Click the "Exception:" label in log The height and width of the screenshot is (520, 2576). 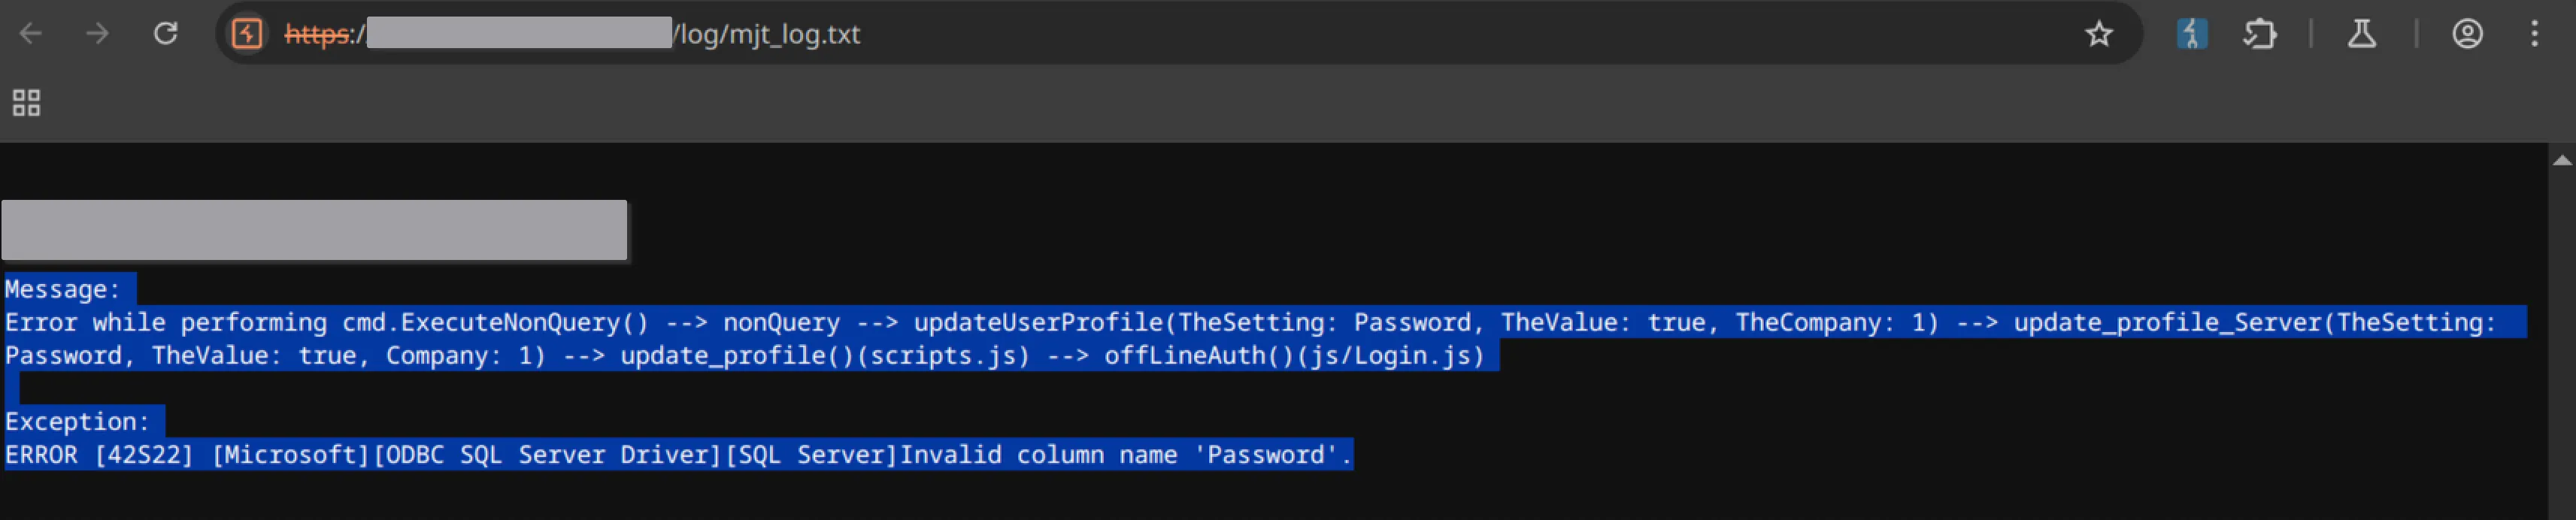tap(77, 422)
